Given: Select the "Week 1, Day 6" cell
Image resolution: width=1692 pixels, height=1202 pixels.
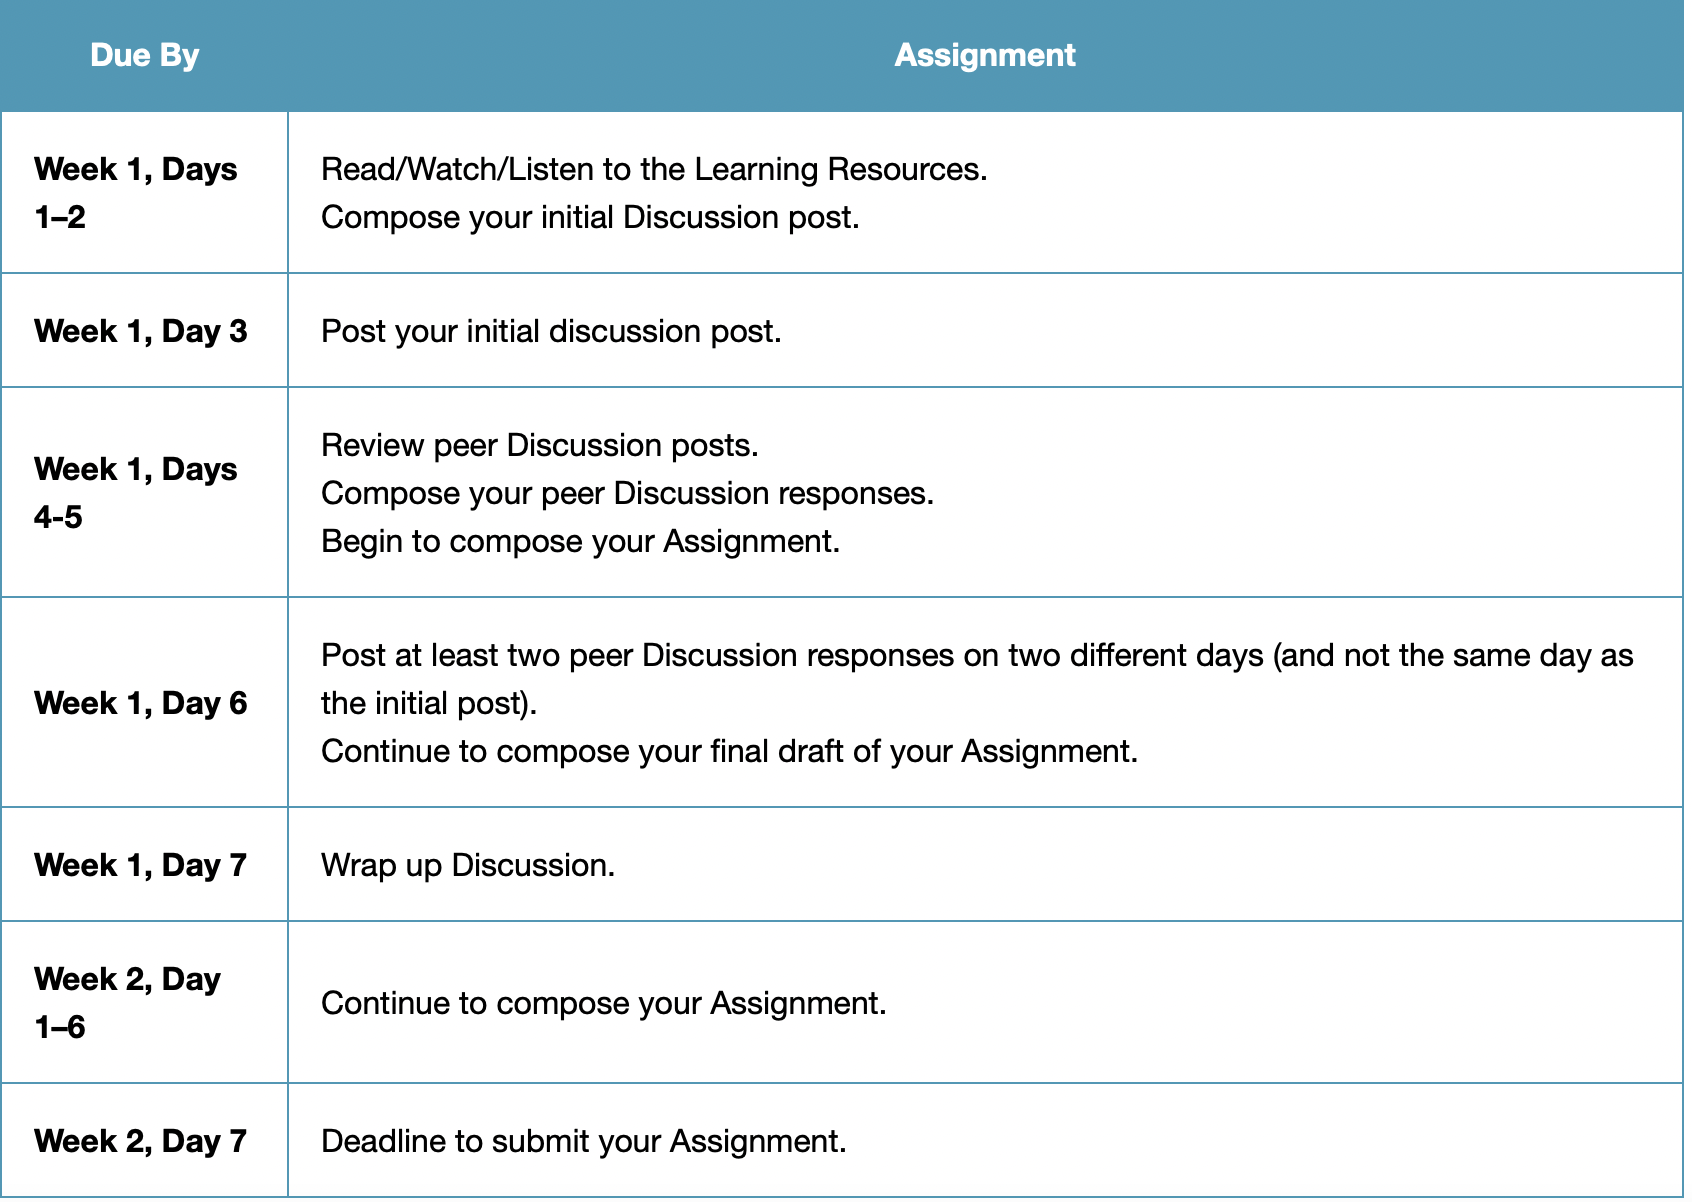Looking at the screenshot, I should point(144,703).
